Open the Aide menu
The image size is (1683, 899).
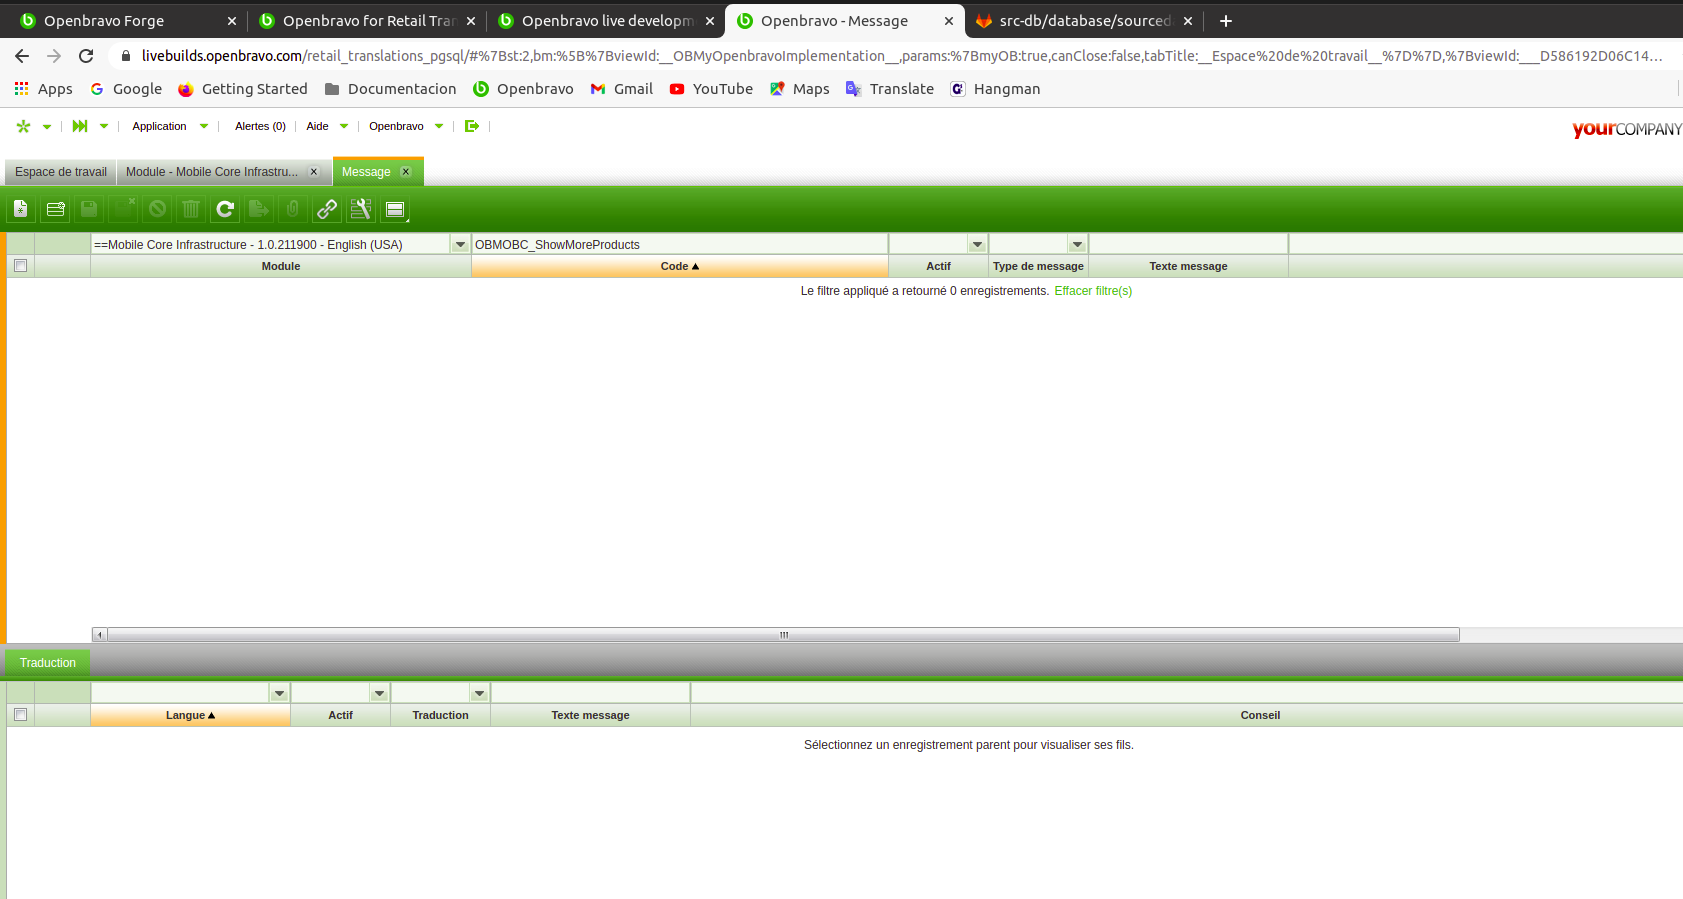pyautogui.click(x=317, y=126)
